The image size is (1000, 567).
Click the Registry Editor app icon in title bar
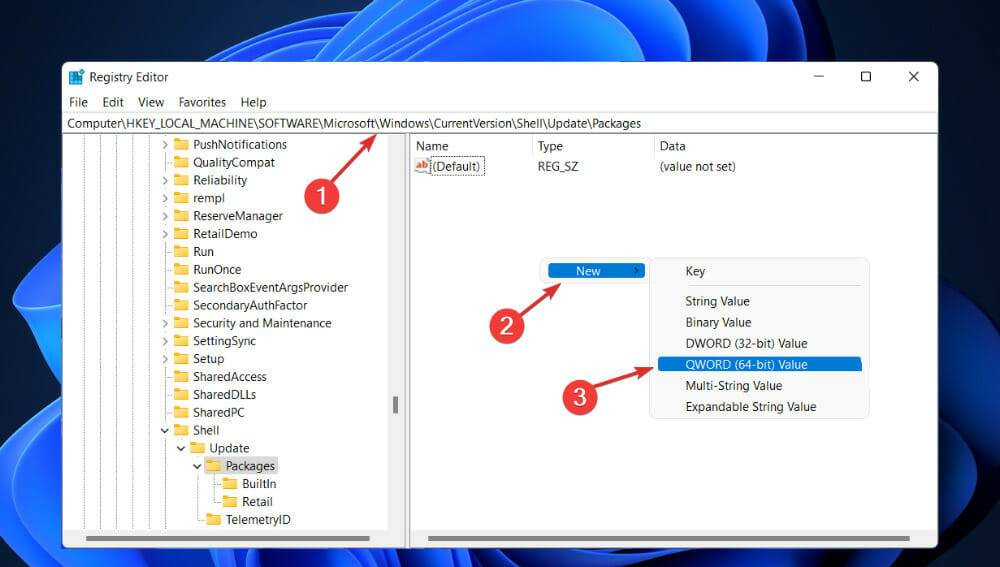(x=77, y=77)
